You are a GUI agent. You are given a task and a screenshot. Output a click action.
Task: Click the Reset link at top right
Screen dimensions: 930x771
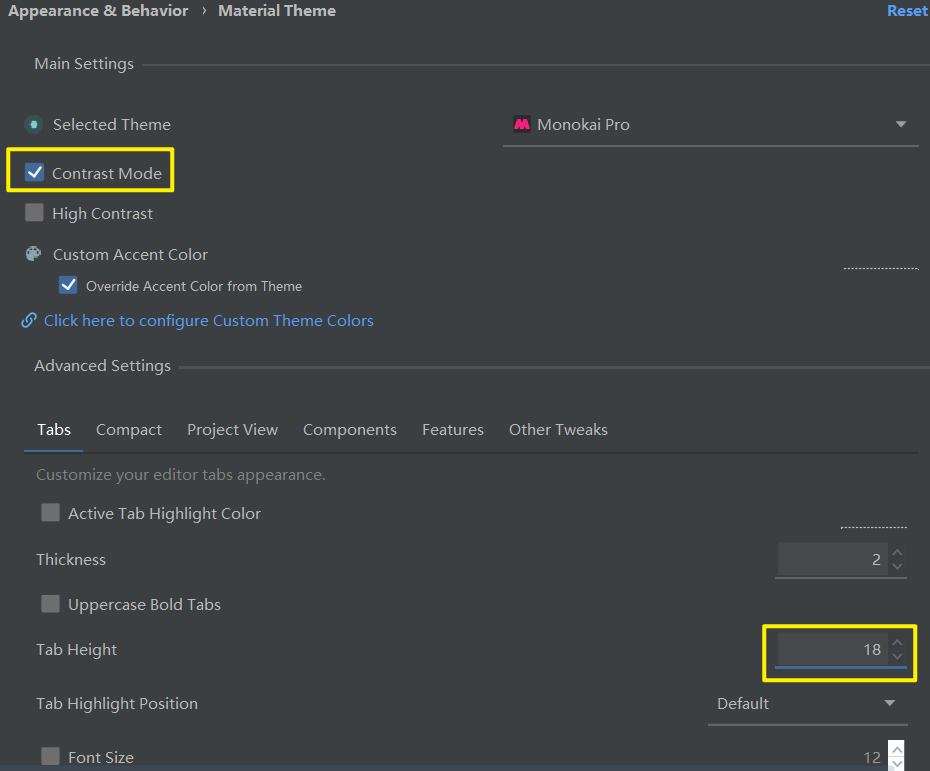coord(907,11)
